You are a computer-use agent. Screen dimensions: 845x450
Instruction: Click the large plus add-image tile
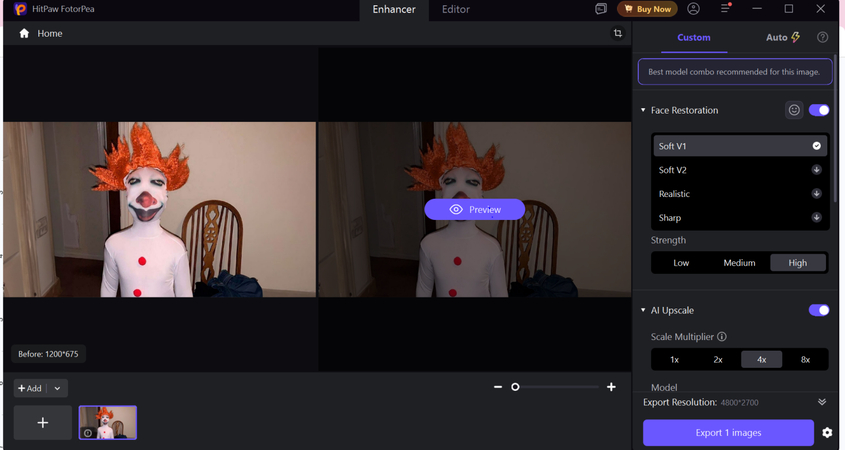(43, 423)
